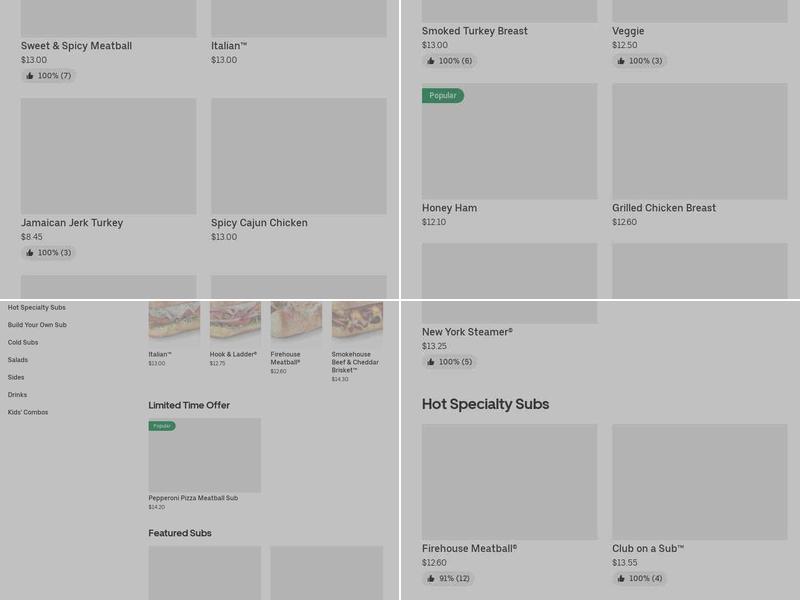Open the Salads menu section

coord(18,360)
